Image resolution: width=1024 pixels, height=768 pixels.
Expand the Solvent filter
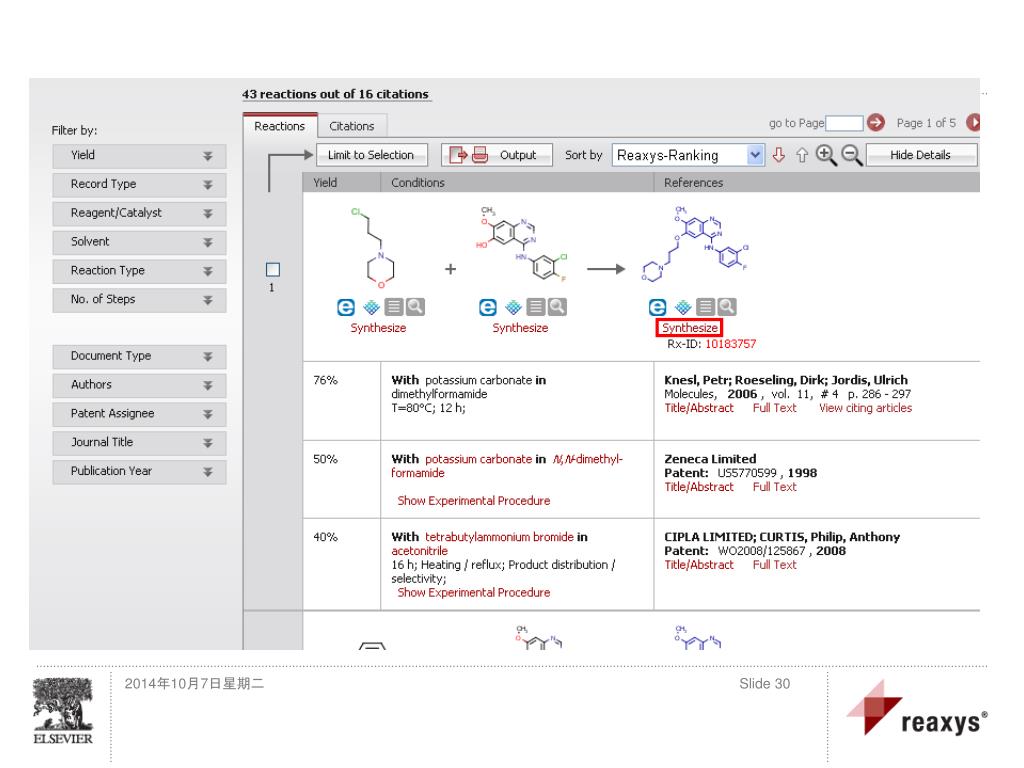(x=139, y=242)
